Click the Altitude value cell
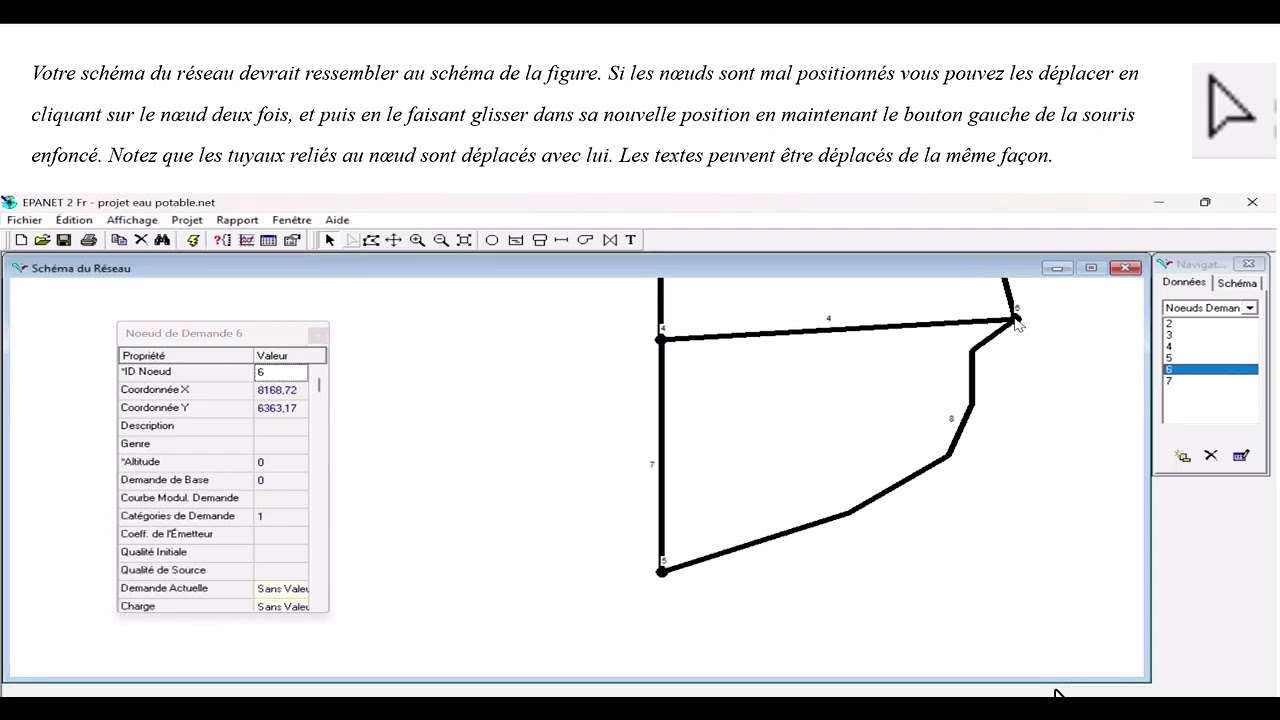 point(281,462)
